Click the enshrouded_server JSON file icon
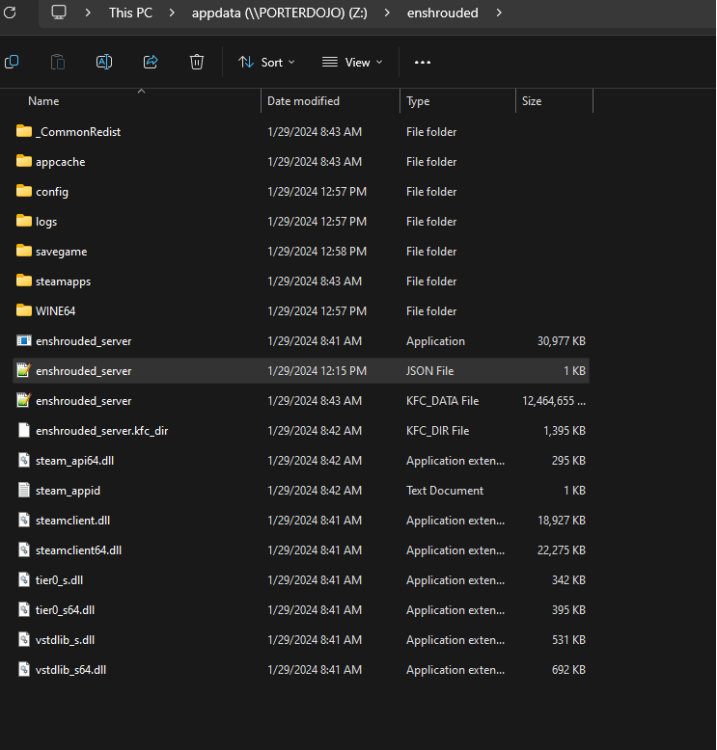 (24, 370)
